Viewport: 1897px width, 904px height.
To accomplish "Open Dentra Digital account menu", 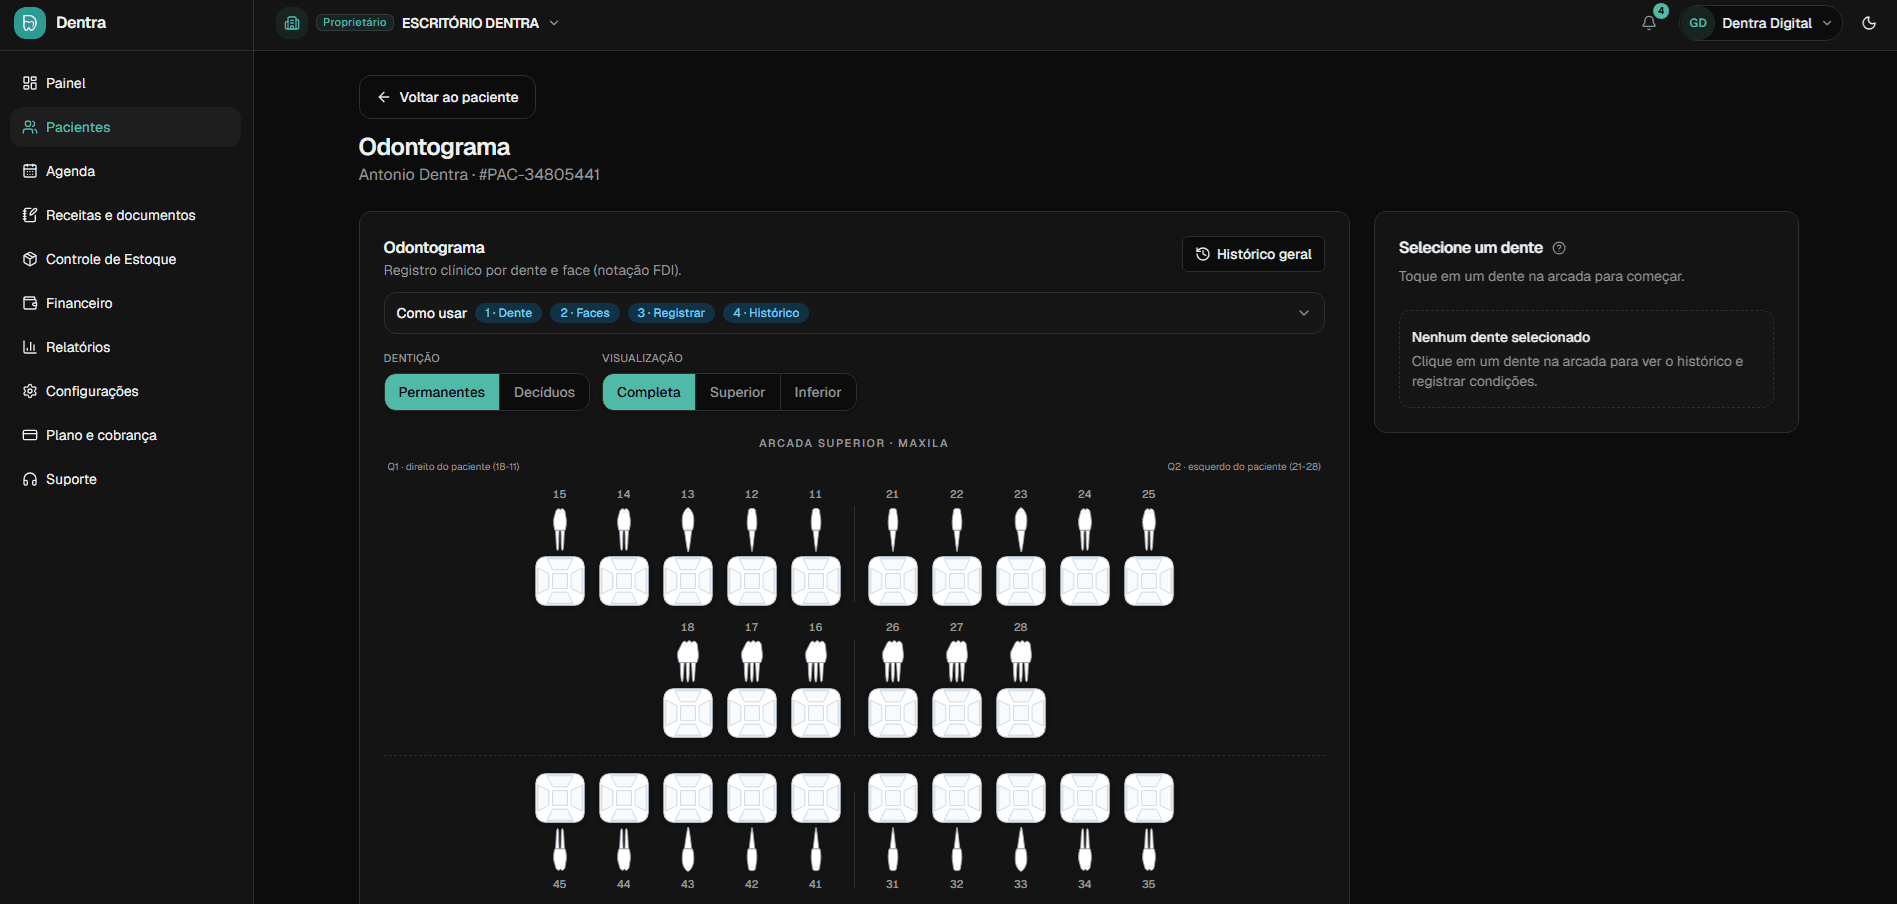I will (1760, 23).
